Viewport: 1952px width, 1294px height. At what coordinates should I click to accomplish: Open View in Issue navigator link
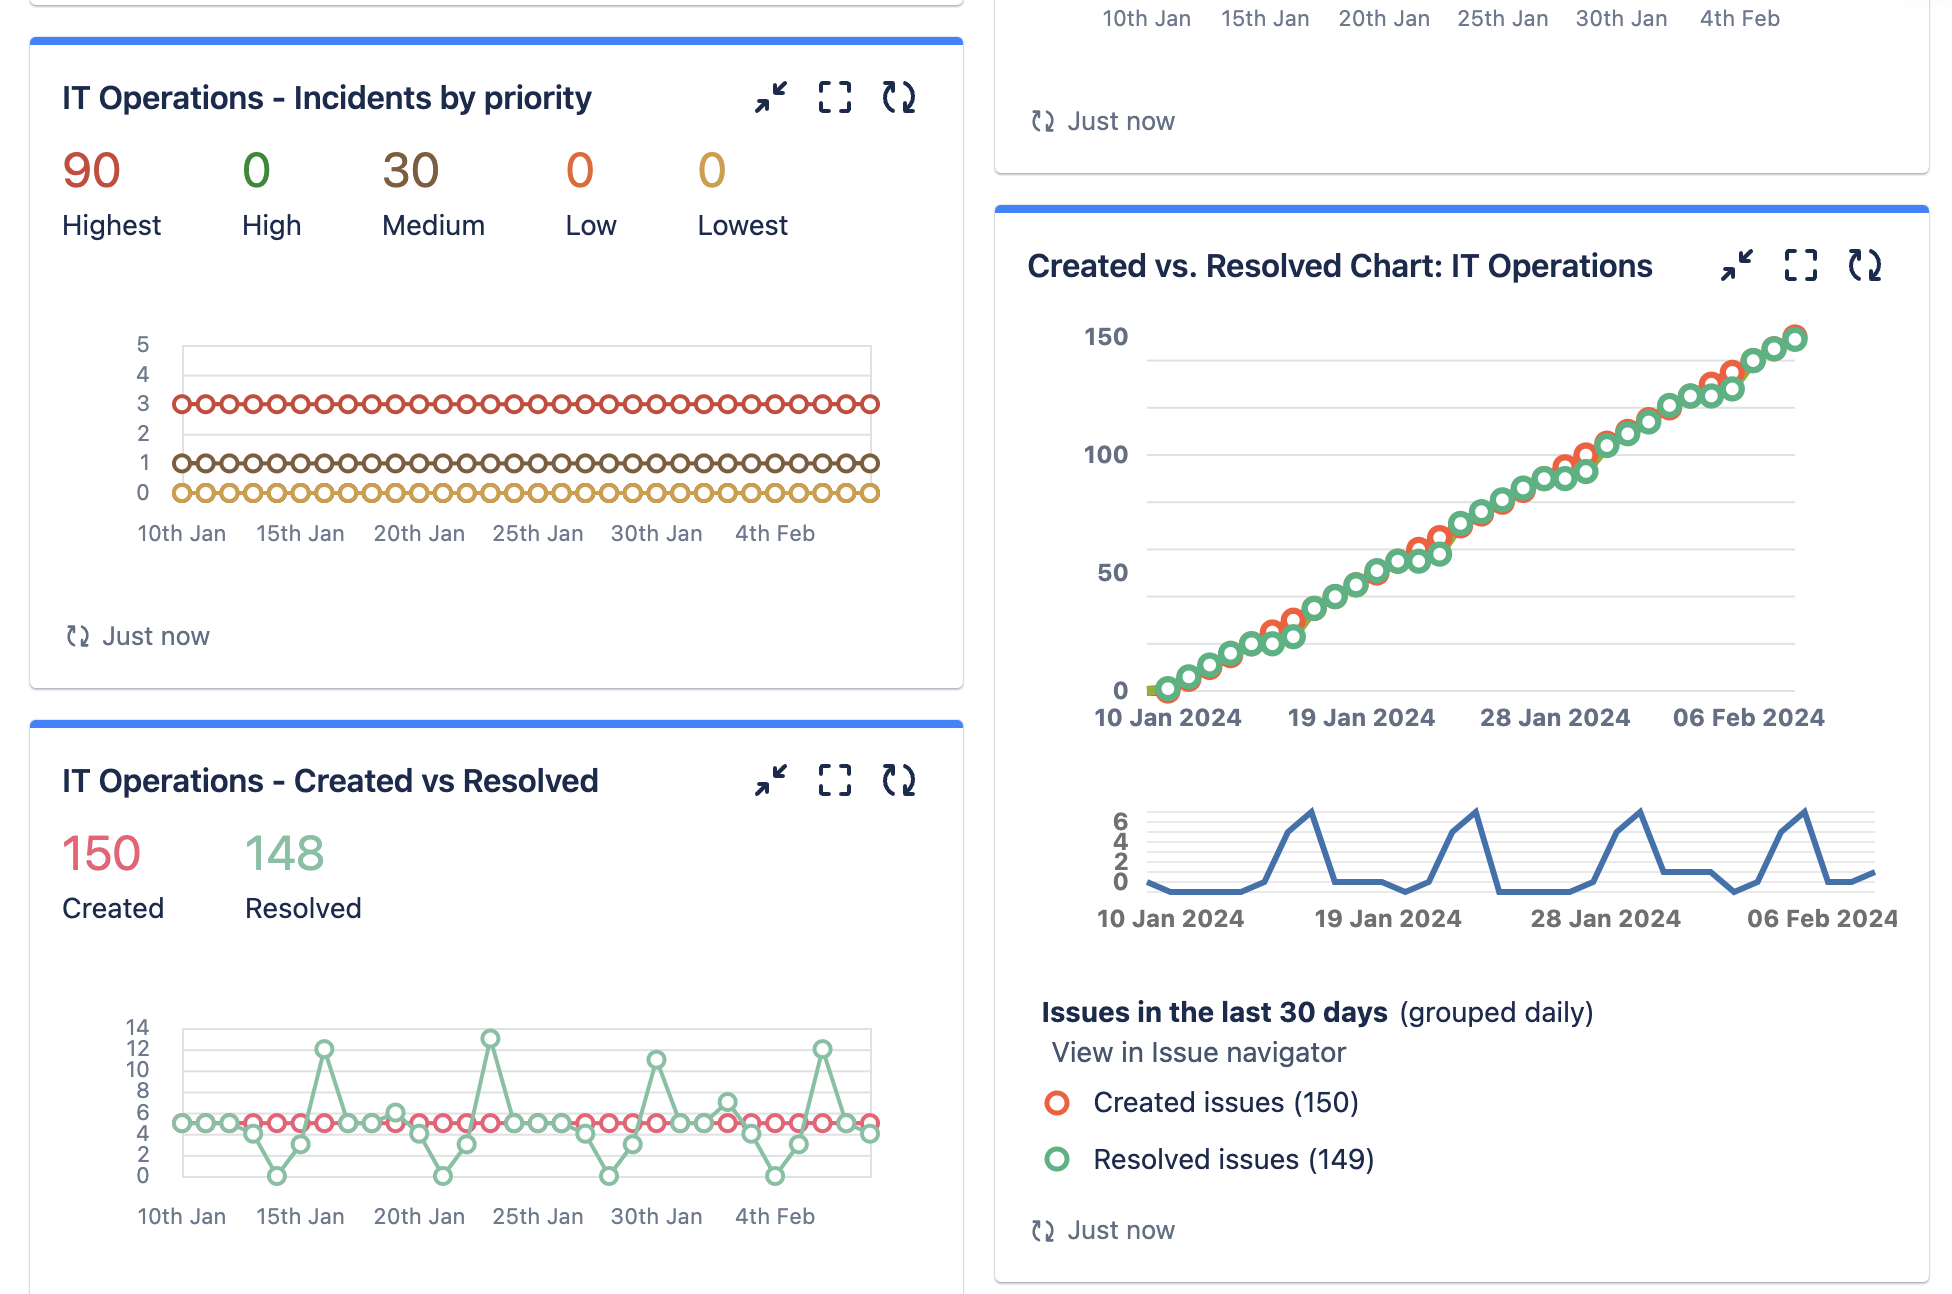coord(1198,1052)
